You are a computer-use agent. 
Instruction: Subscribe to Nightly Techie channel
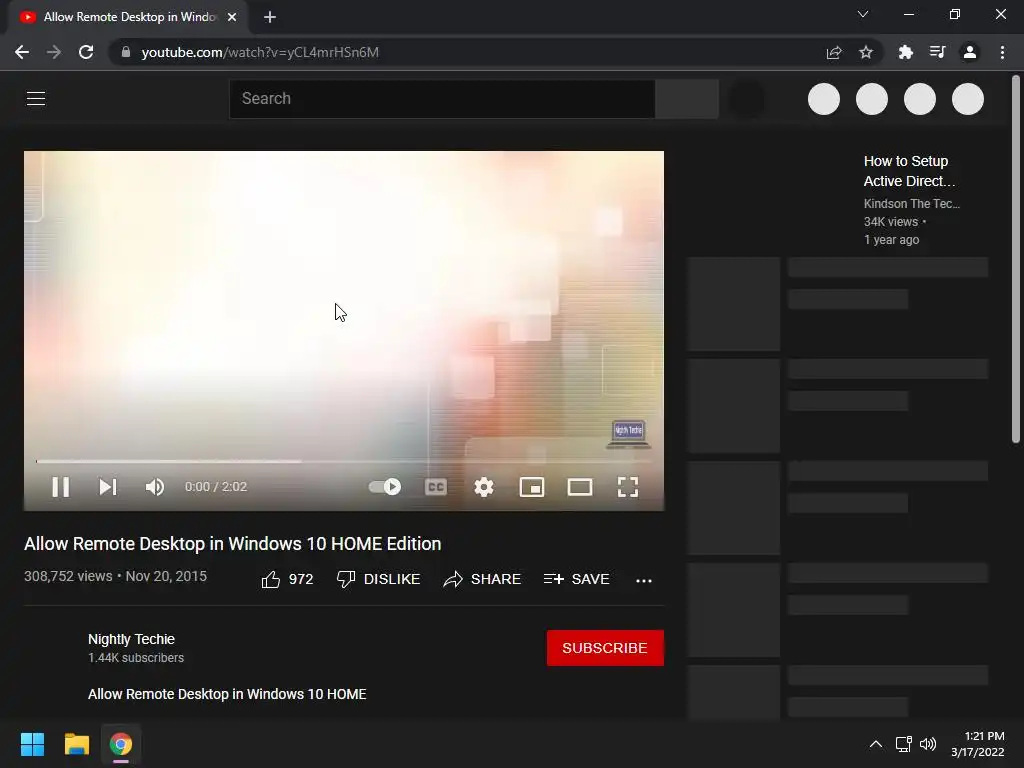605,648
